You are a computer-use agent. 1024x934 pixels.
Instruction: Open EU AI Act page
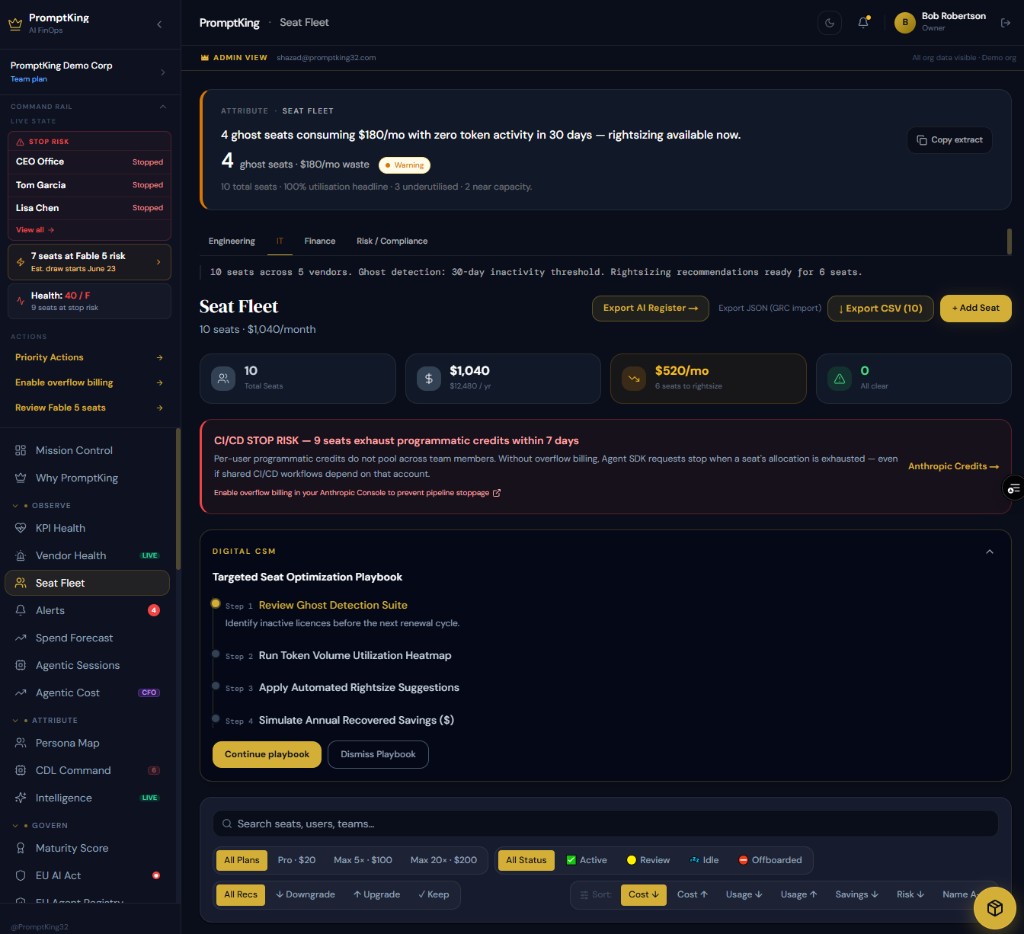87,875
